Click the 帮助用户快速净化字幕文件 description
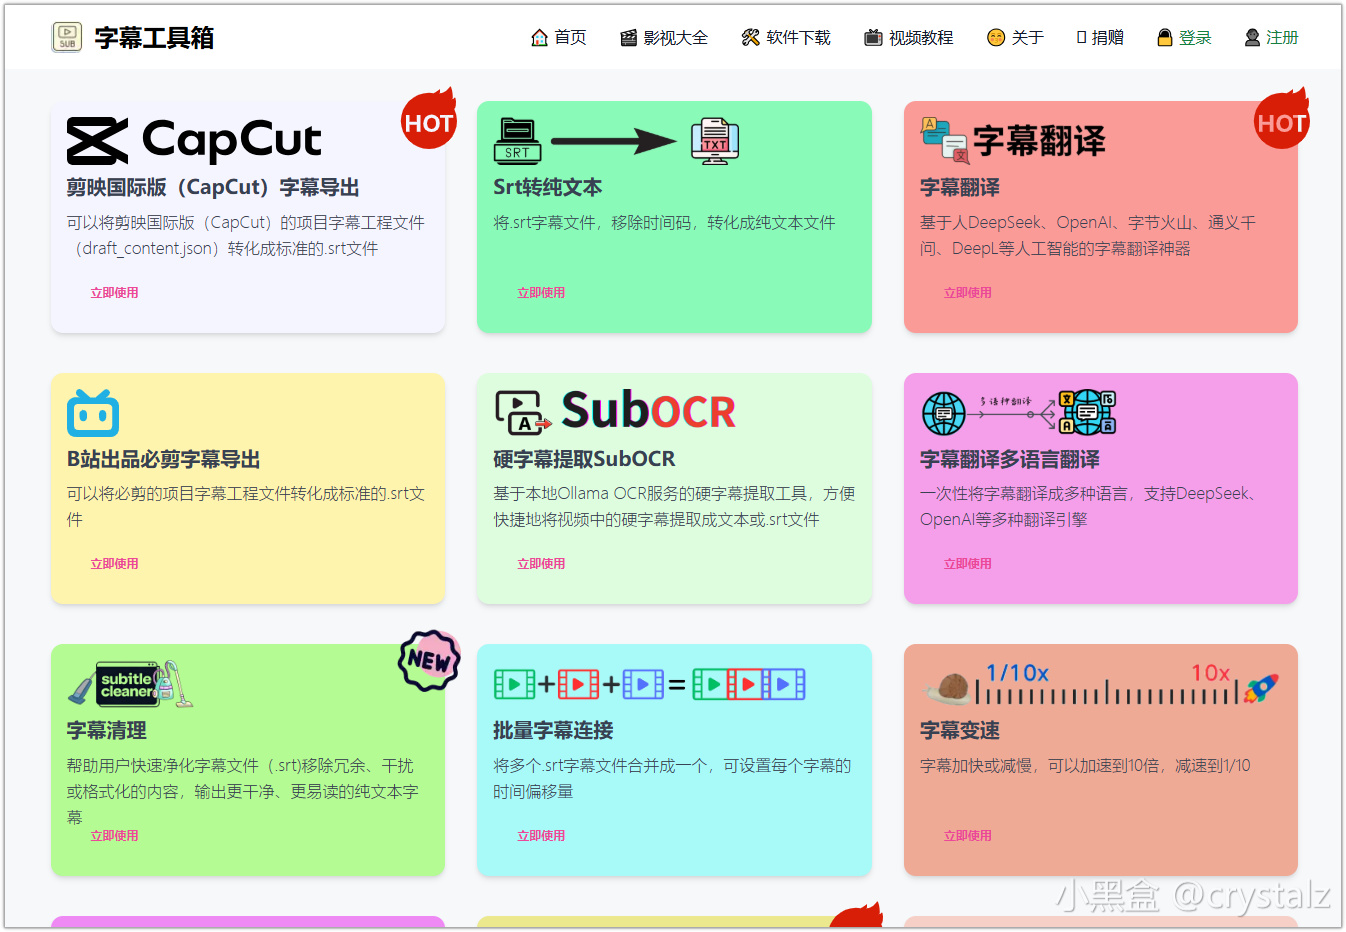Viewport: 1346px width, 932px height. (243, 791)
